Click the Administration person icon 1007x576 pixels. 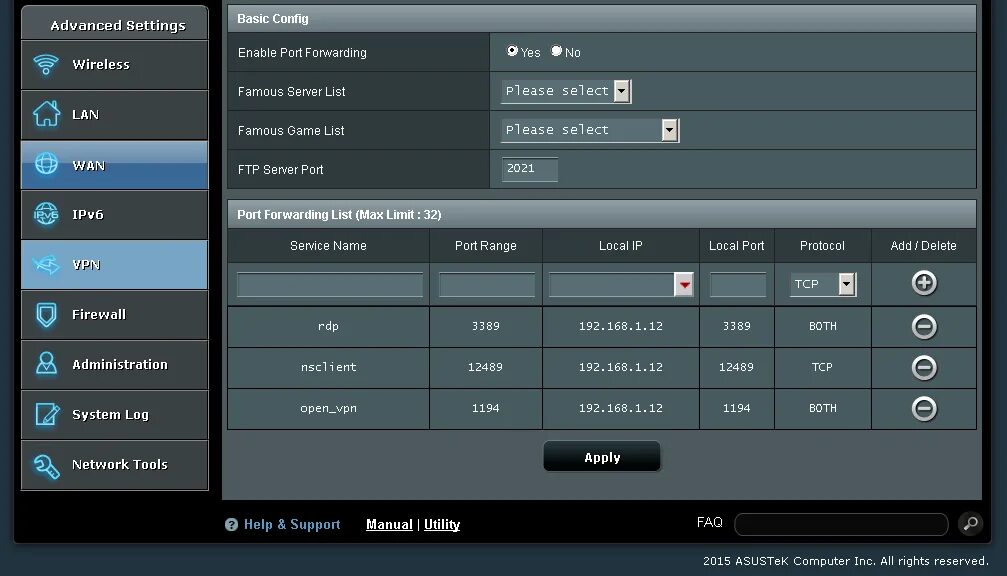46,363
